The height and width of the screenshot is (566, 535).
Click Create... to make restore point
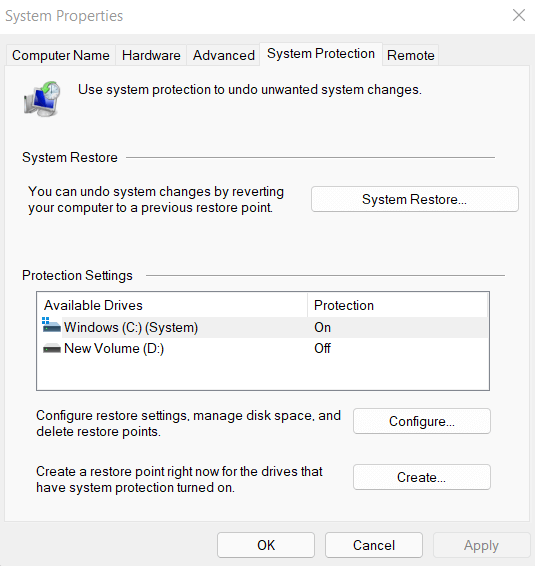pos(422,477)
